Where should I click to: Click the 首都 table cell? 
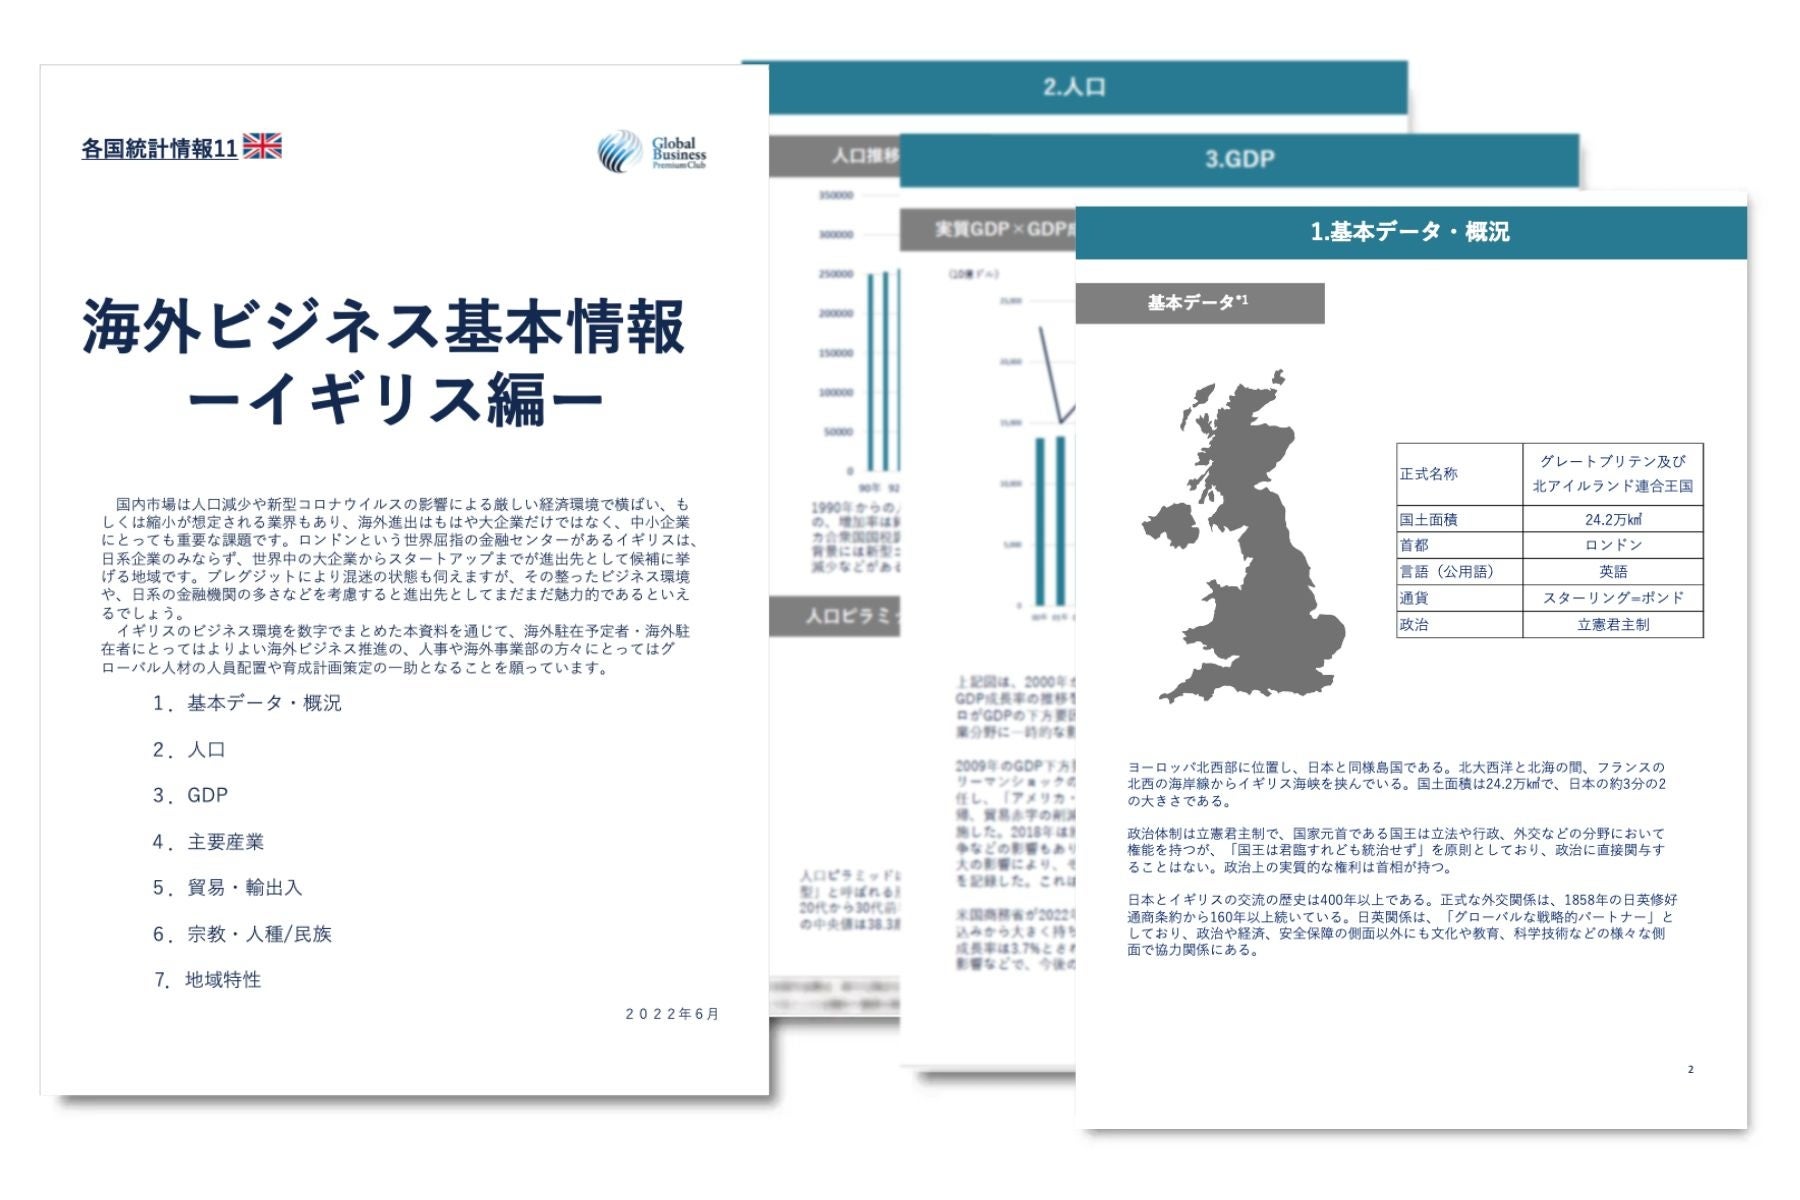pyautogui.click(x=1459, y=545)
